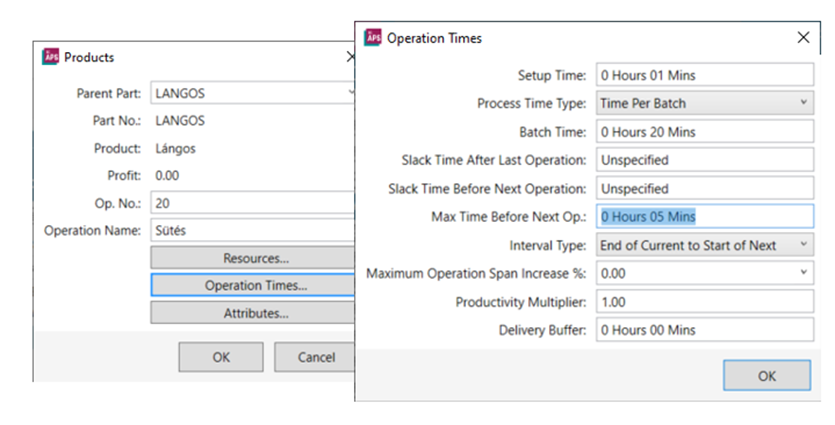Focus the Slack Time Before Next Operation field
This screenshot has height=425, width=835.
pos(704,188)
